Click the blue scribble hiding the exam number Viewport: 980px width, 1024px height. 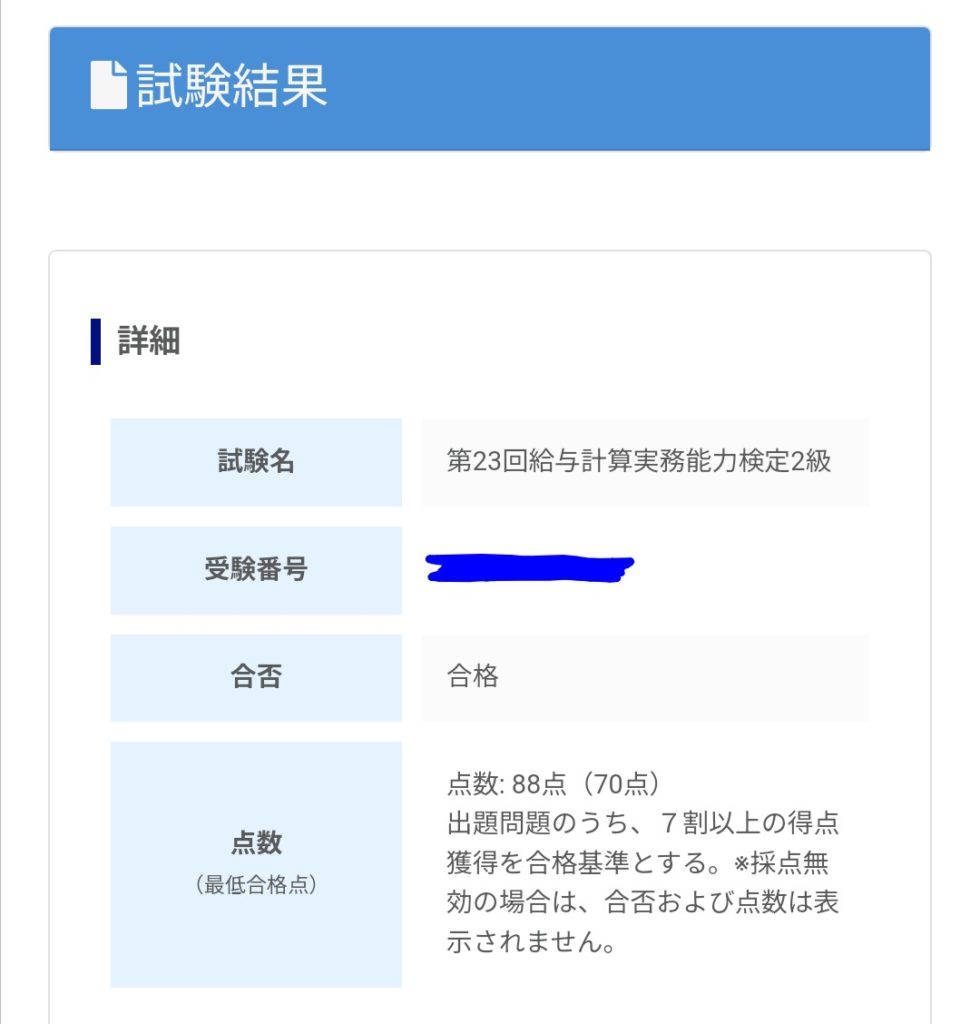(529, 567)
